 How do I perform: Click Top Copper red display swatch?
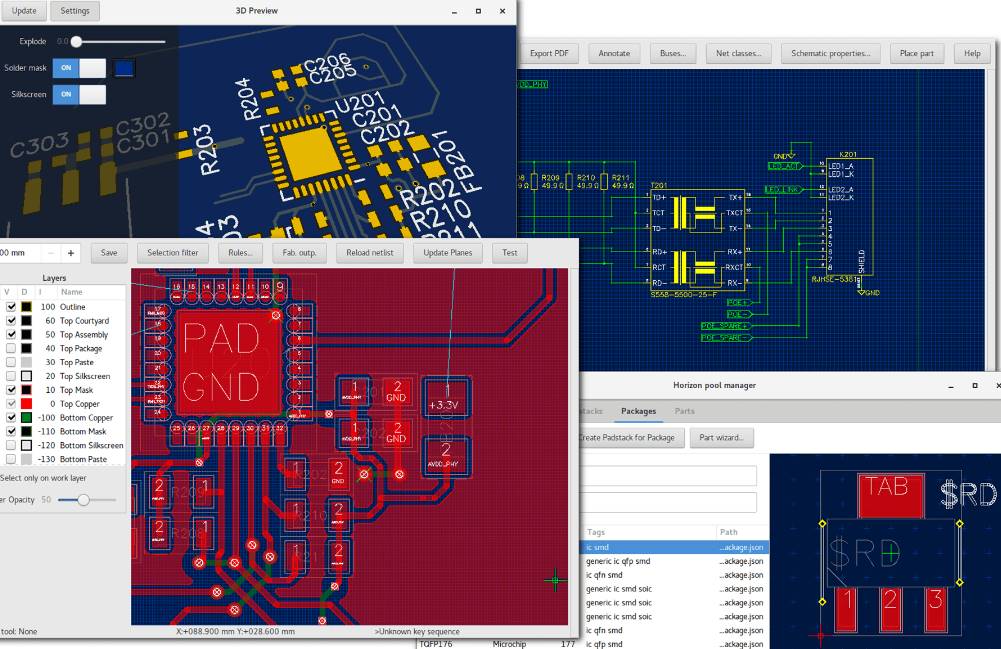pos(26,404)
